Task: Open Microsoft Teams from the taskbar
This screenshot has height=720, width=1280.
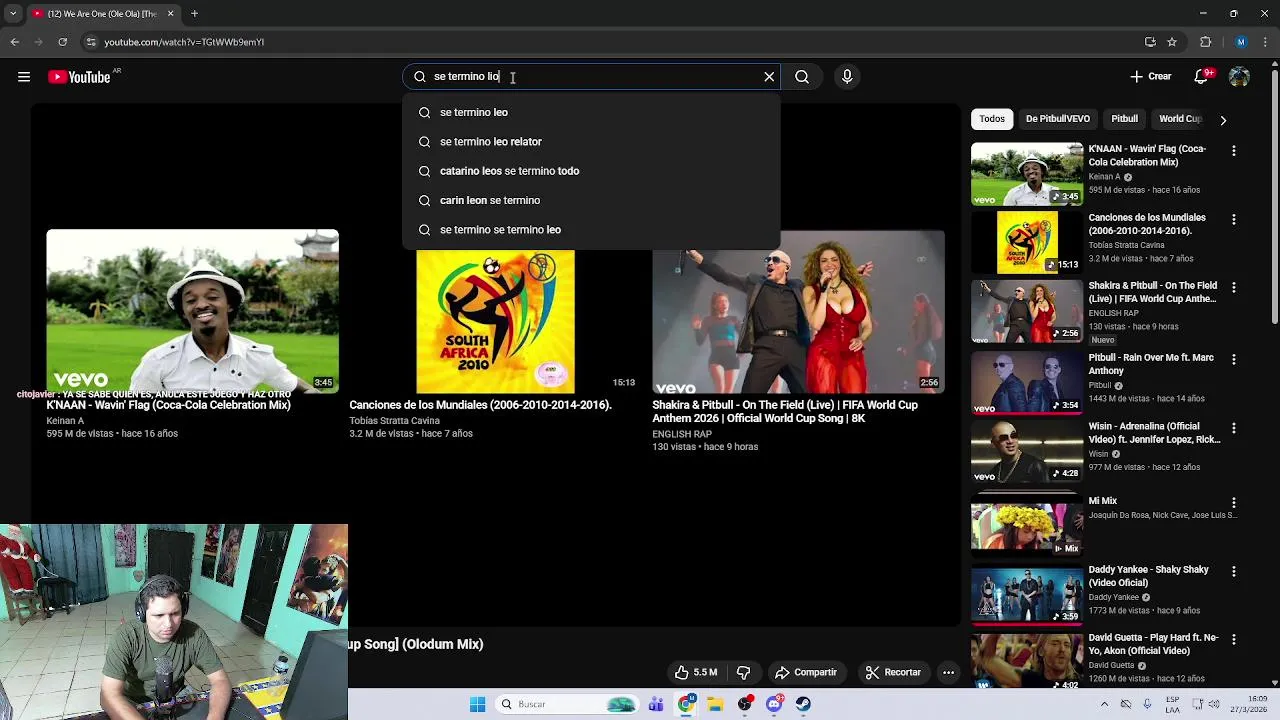Action: click(x=656, y=704)
